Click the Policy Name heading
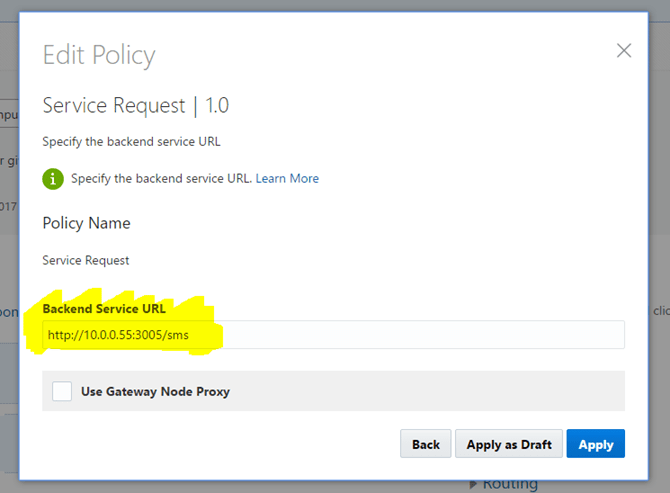 click(x=86, y=223)
